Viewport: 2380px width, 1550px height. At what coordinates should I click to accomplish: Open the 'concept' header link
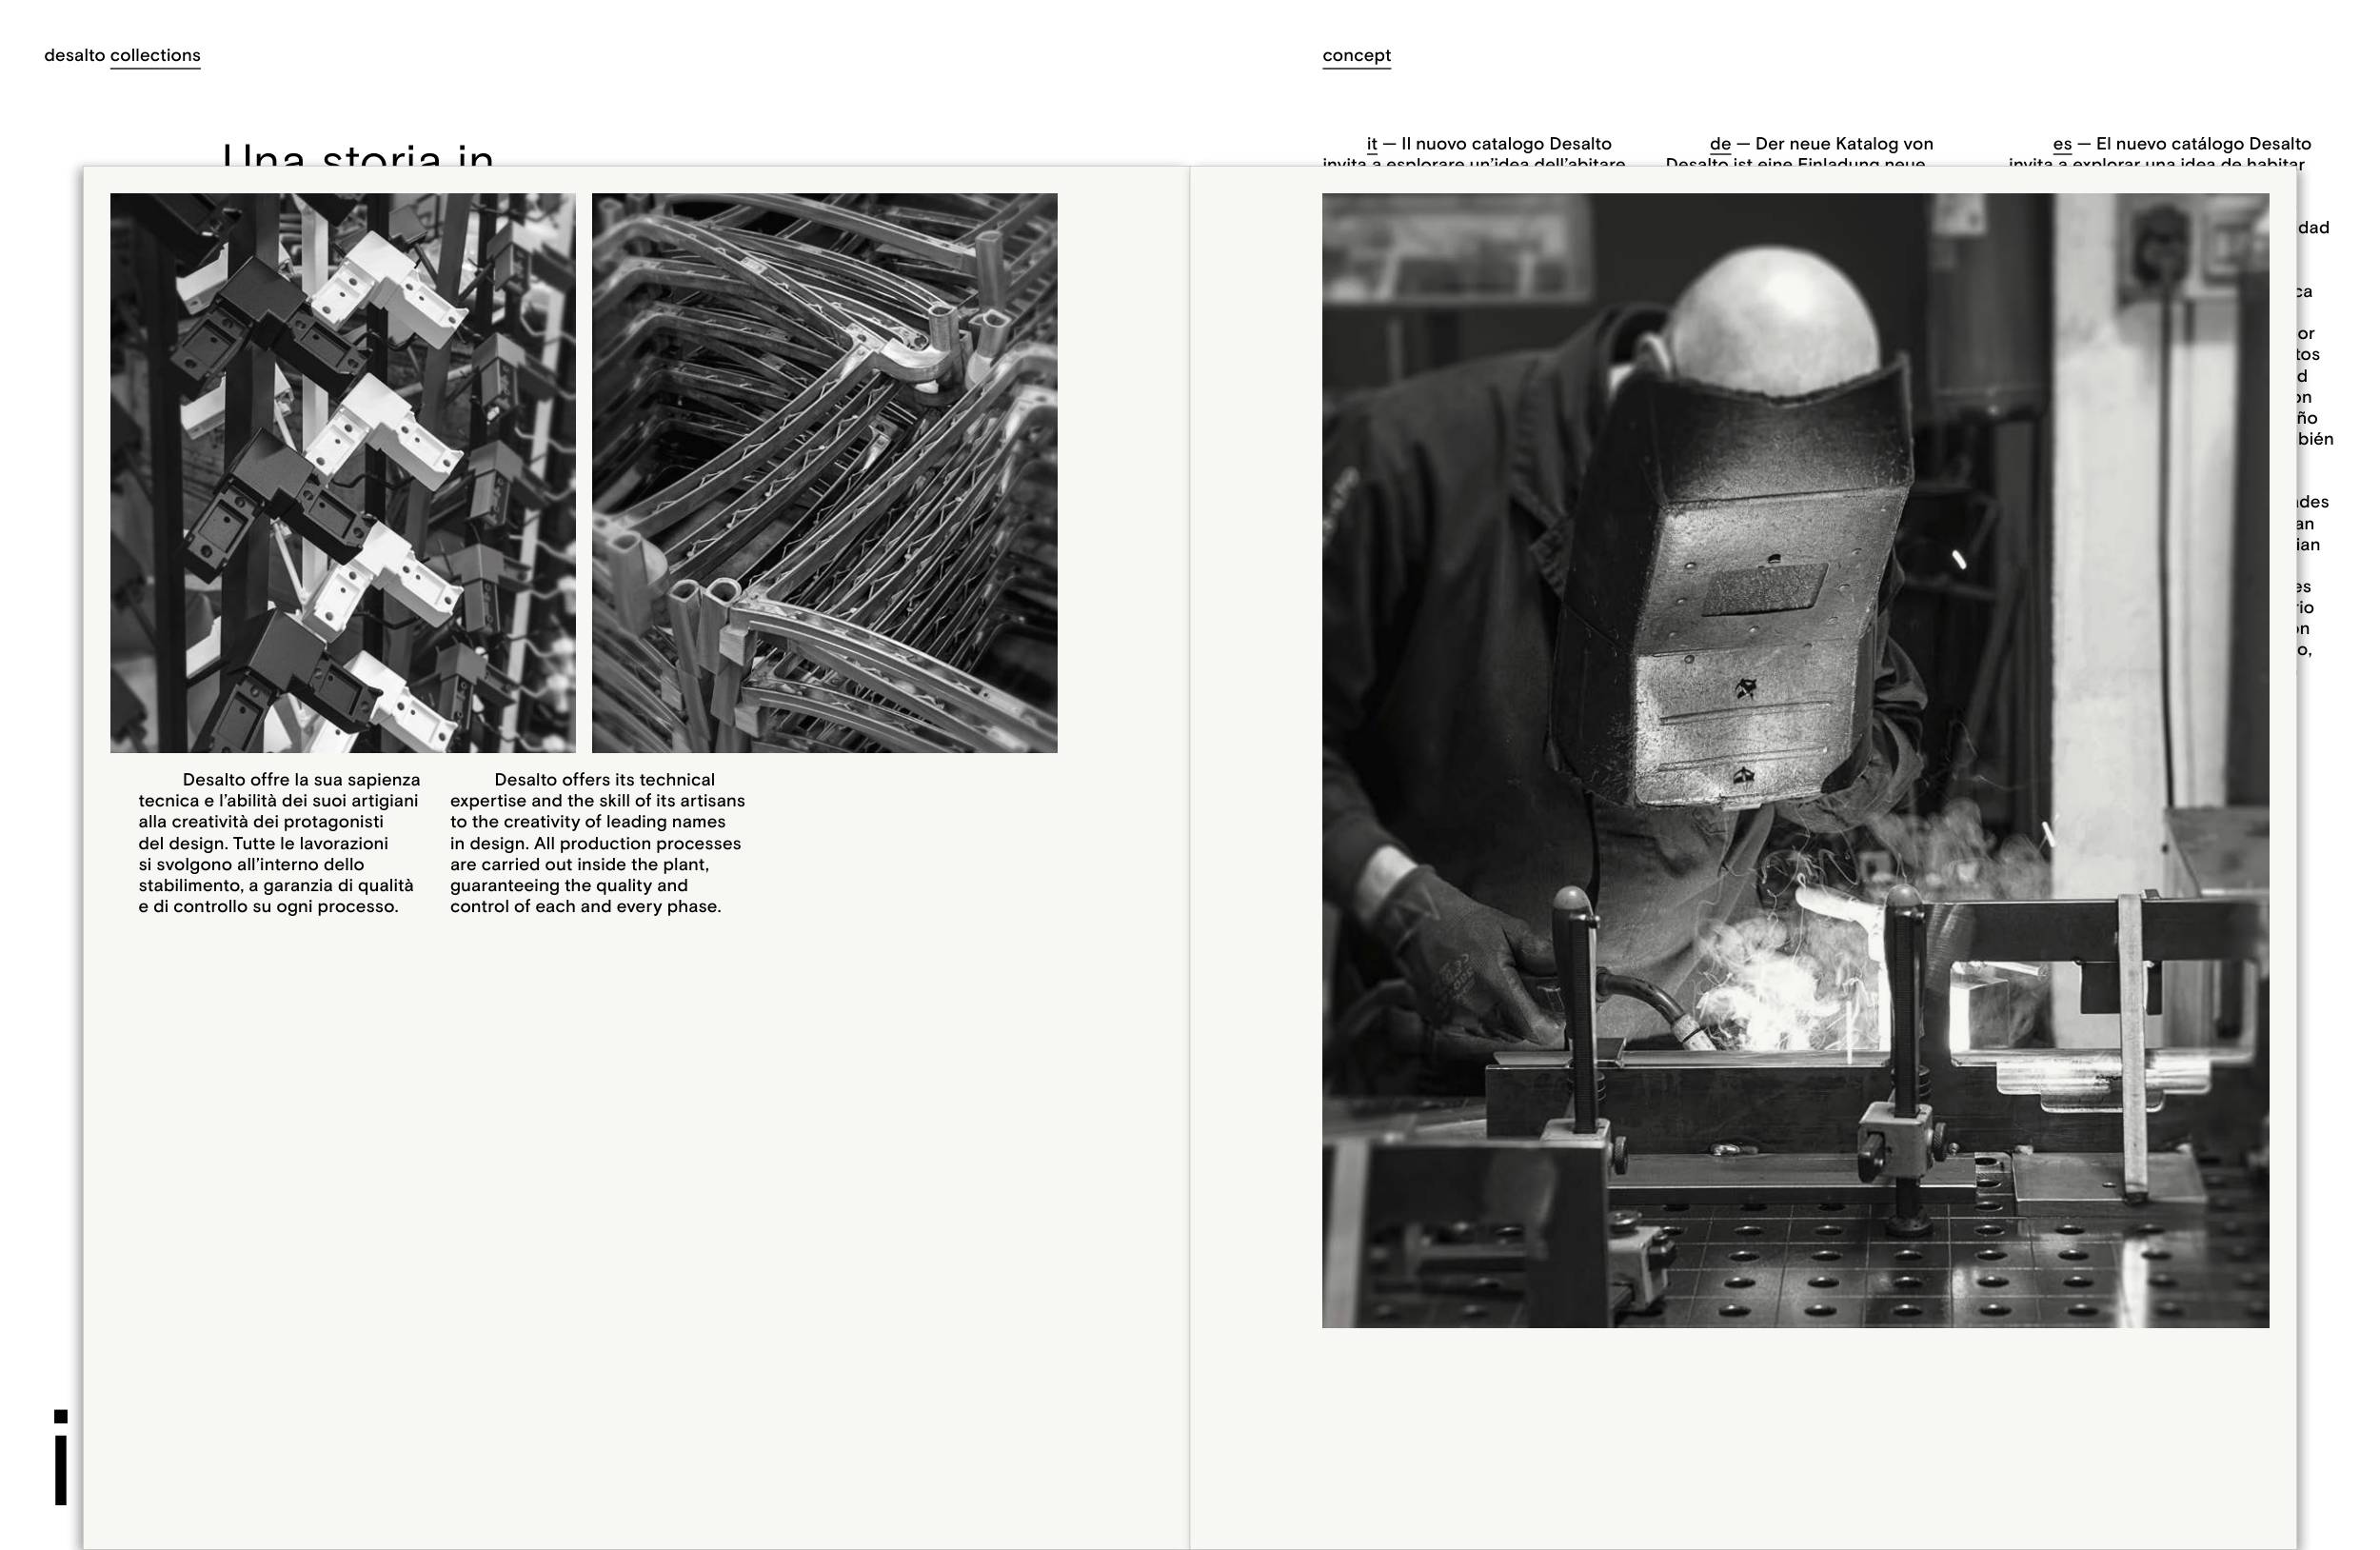tap(1356, 56)
